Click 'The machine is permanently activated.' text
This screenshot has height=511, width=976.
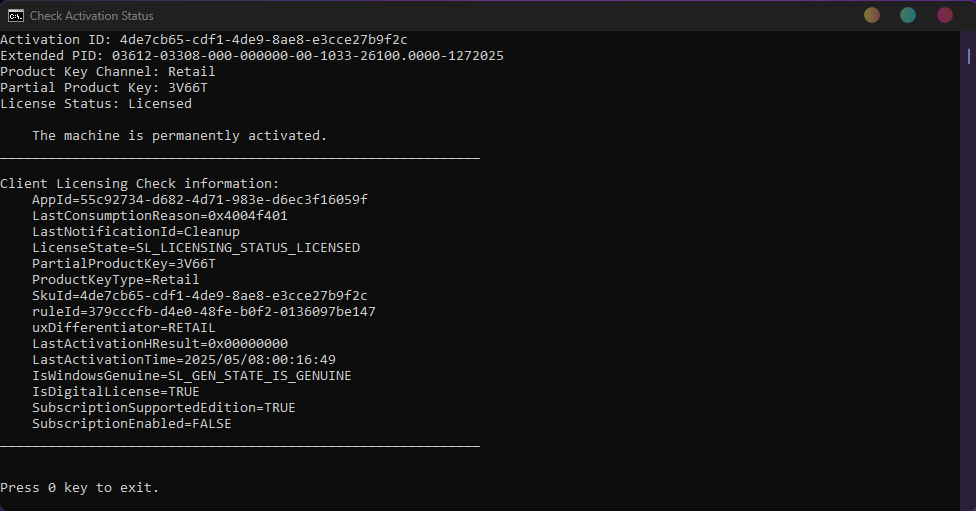[179, 135]
